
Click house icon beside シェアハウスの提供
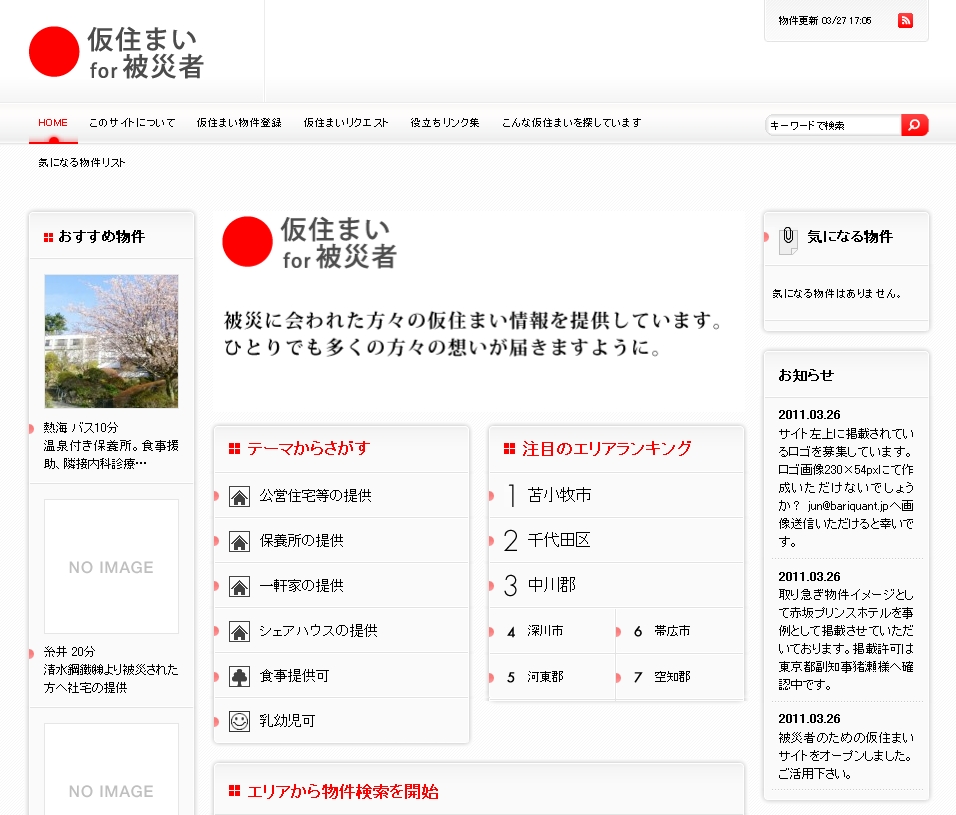pyautogui.click(x=239, y=631)
